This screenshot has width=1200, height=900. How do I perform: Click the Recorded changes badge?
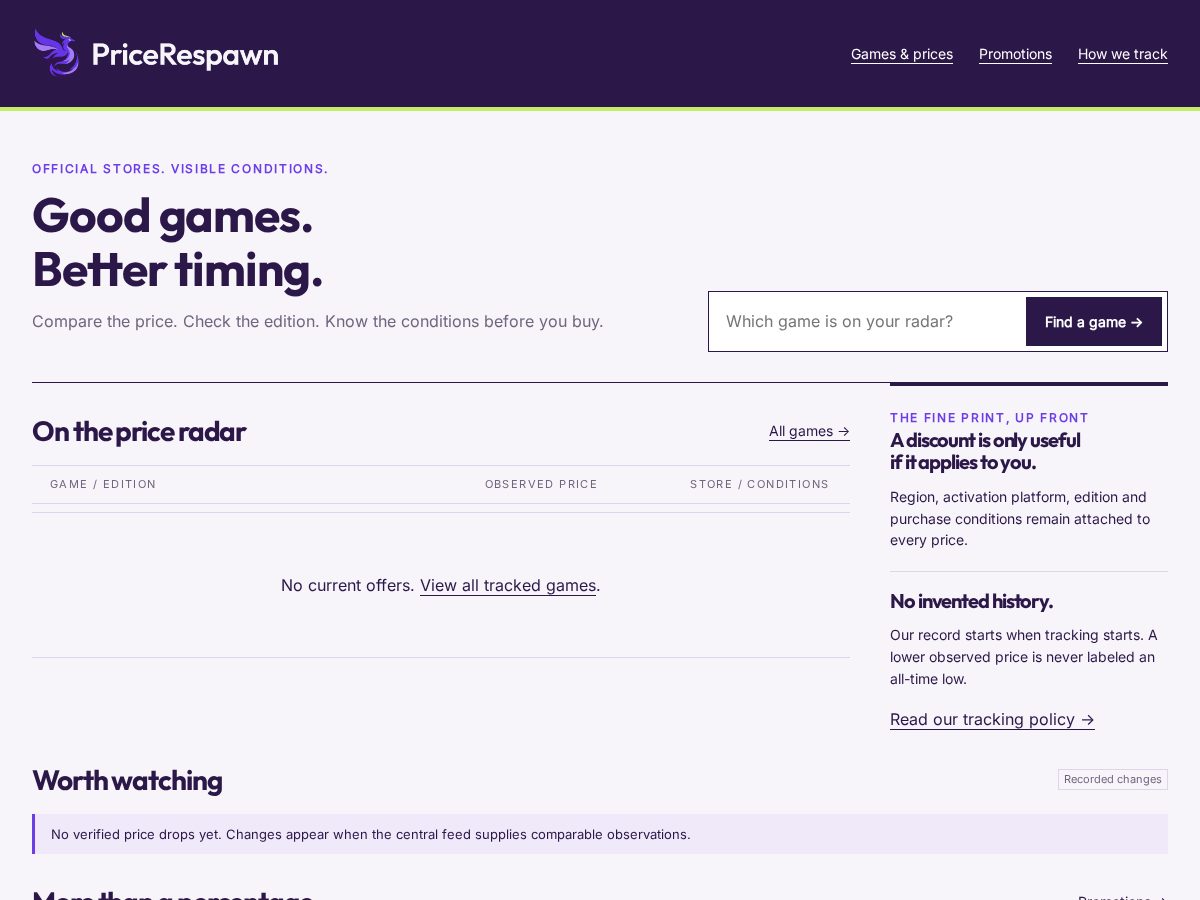[x=1113, y=779]
